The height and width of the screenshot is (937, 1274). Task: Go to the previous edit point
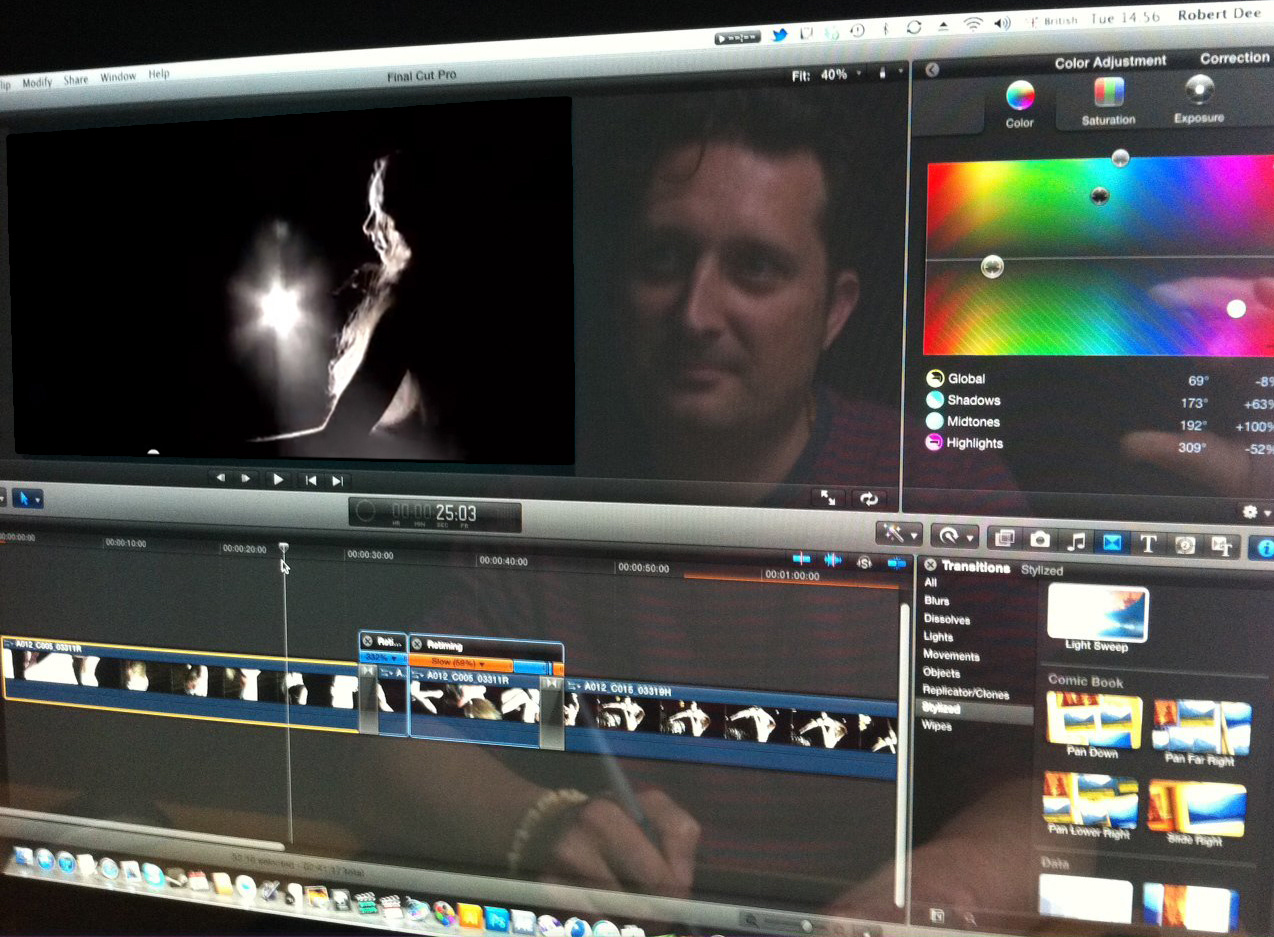(311, 480)
